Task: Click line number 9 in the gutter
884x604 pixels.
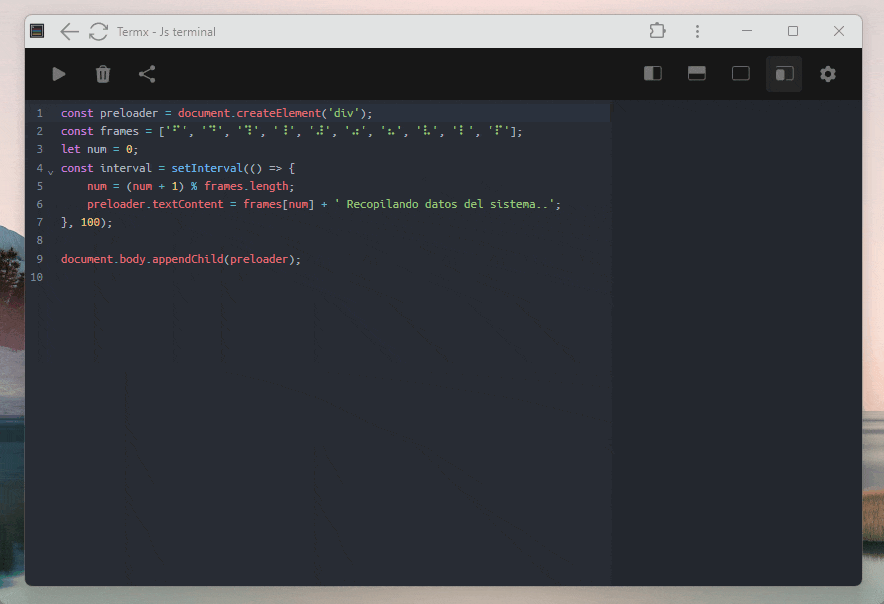Action: coord(39,259)
